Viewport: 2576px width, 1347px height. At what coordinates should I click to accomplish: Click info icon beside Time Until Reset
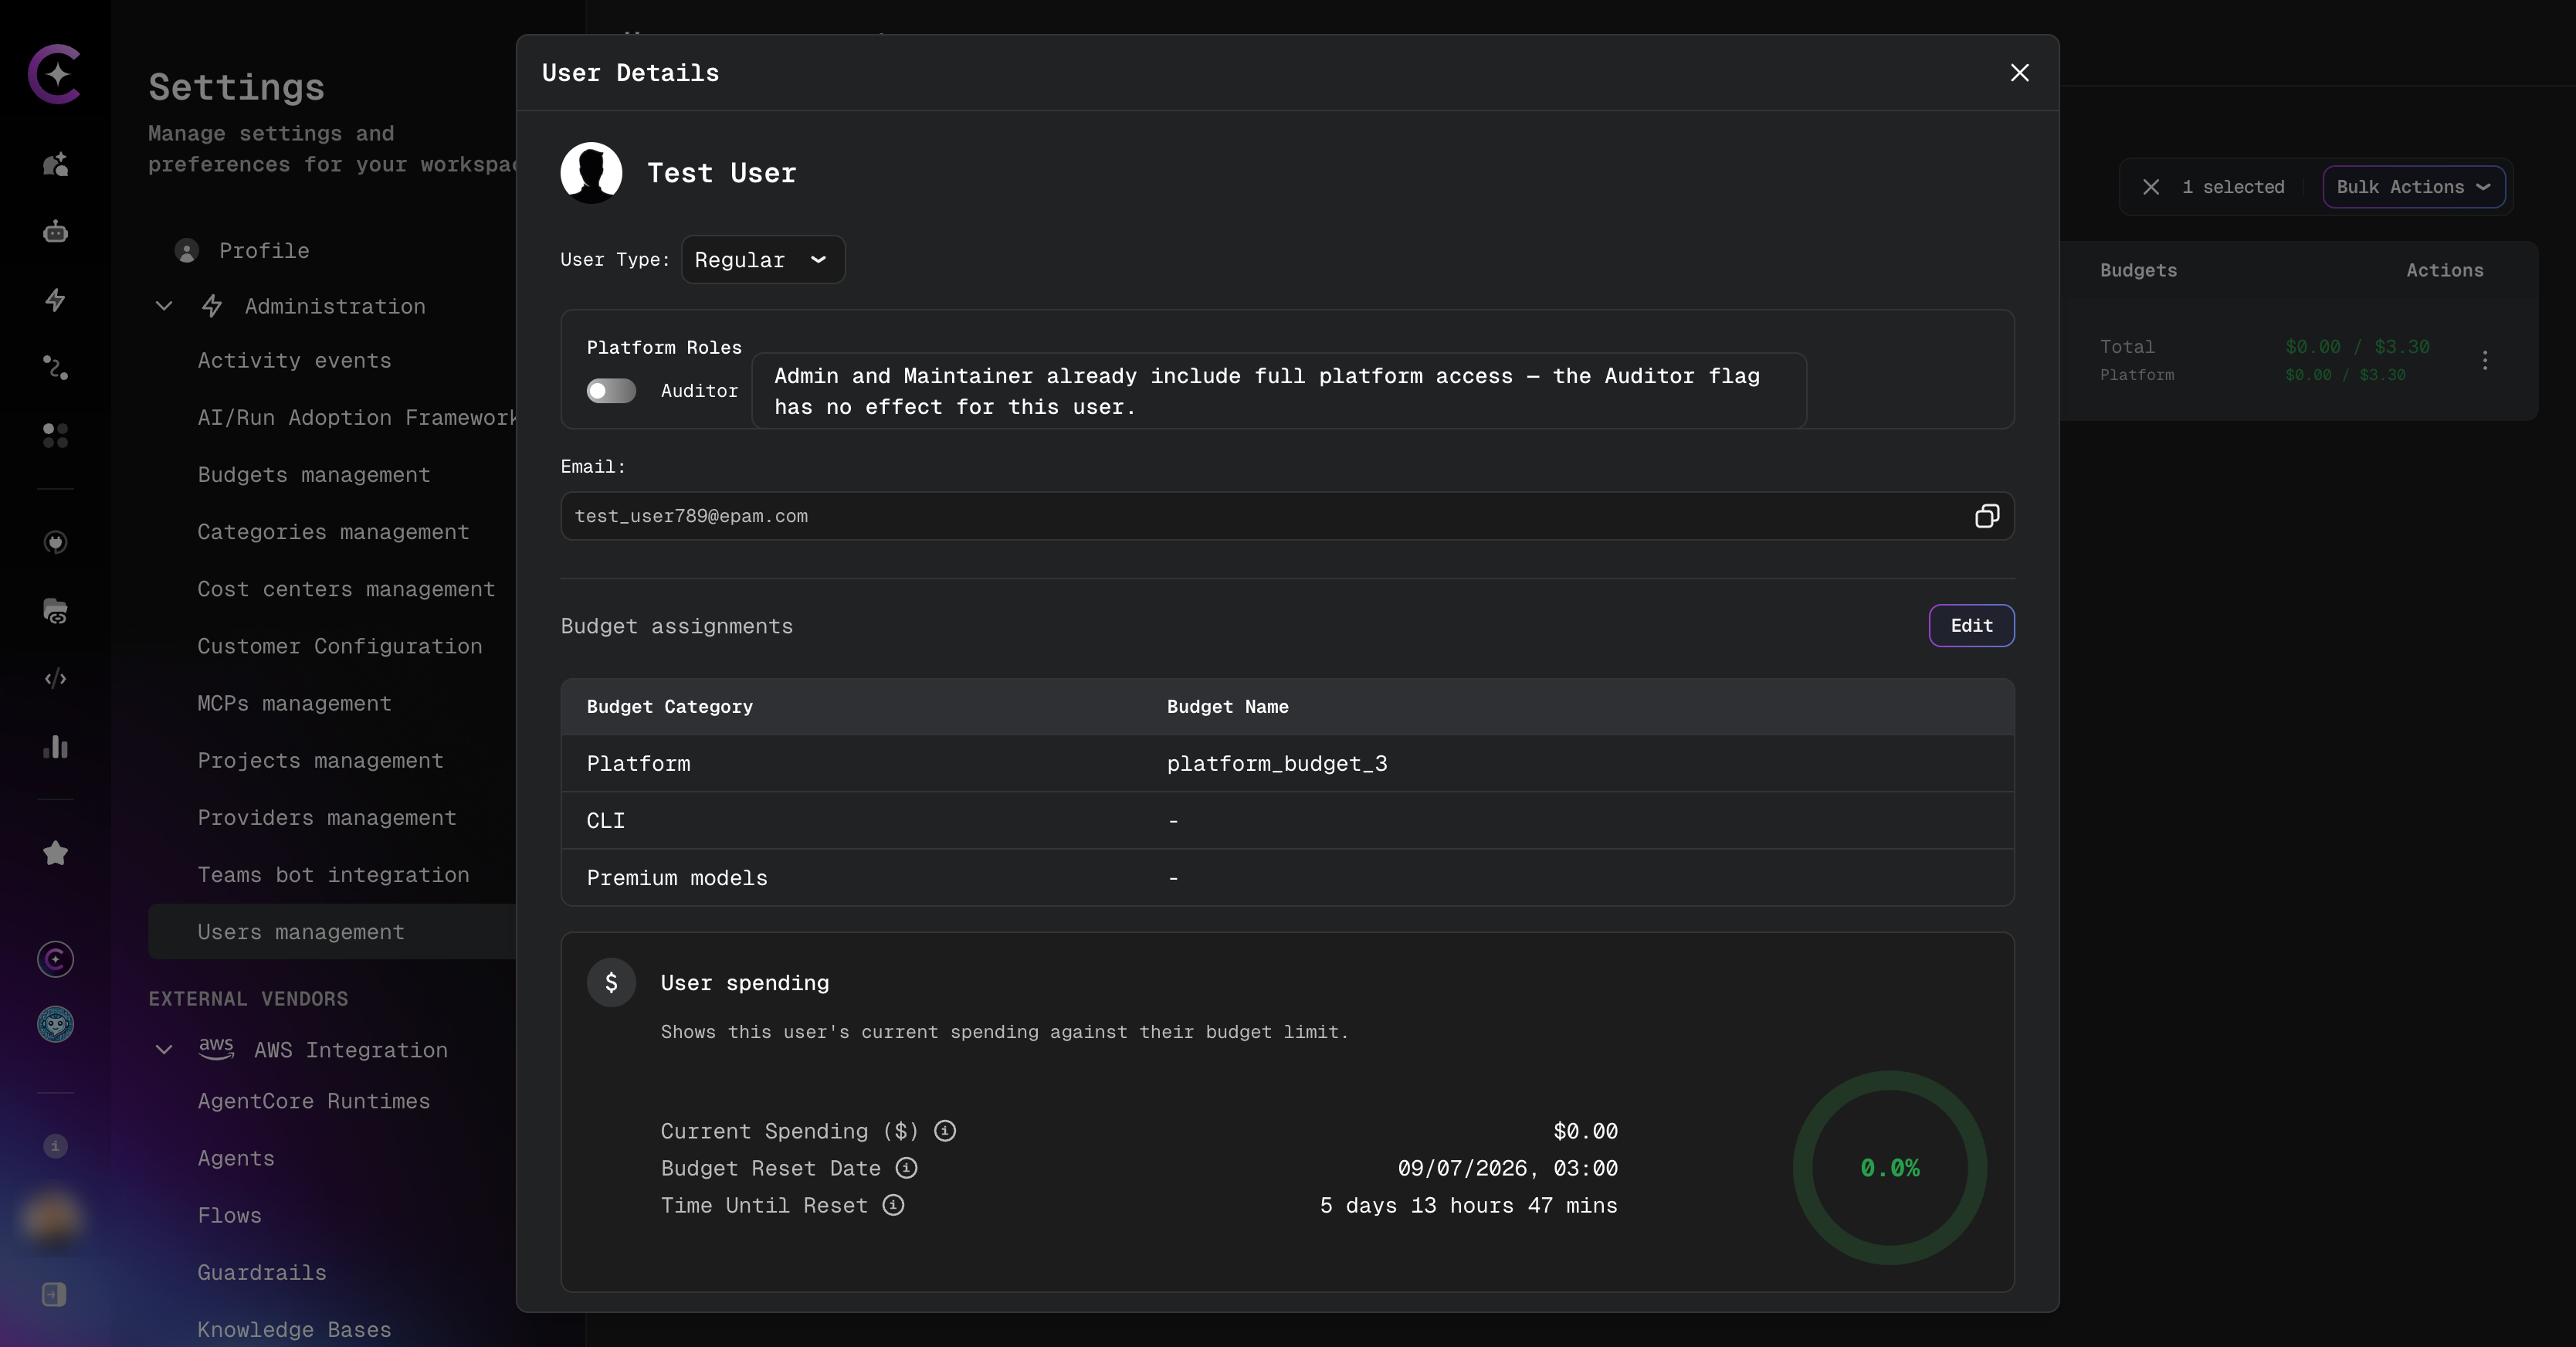893,1205
